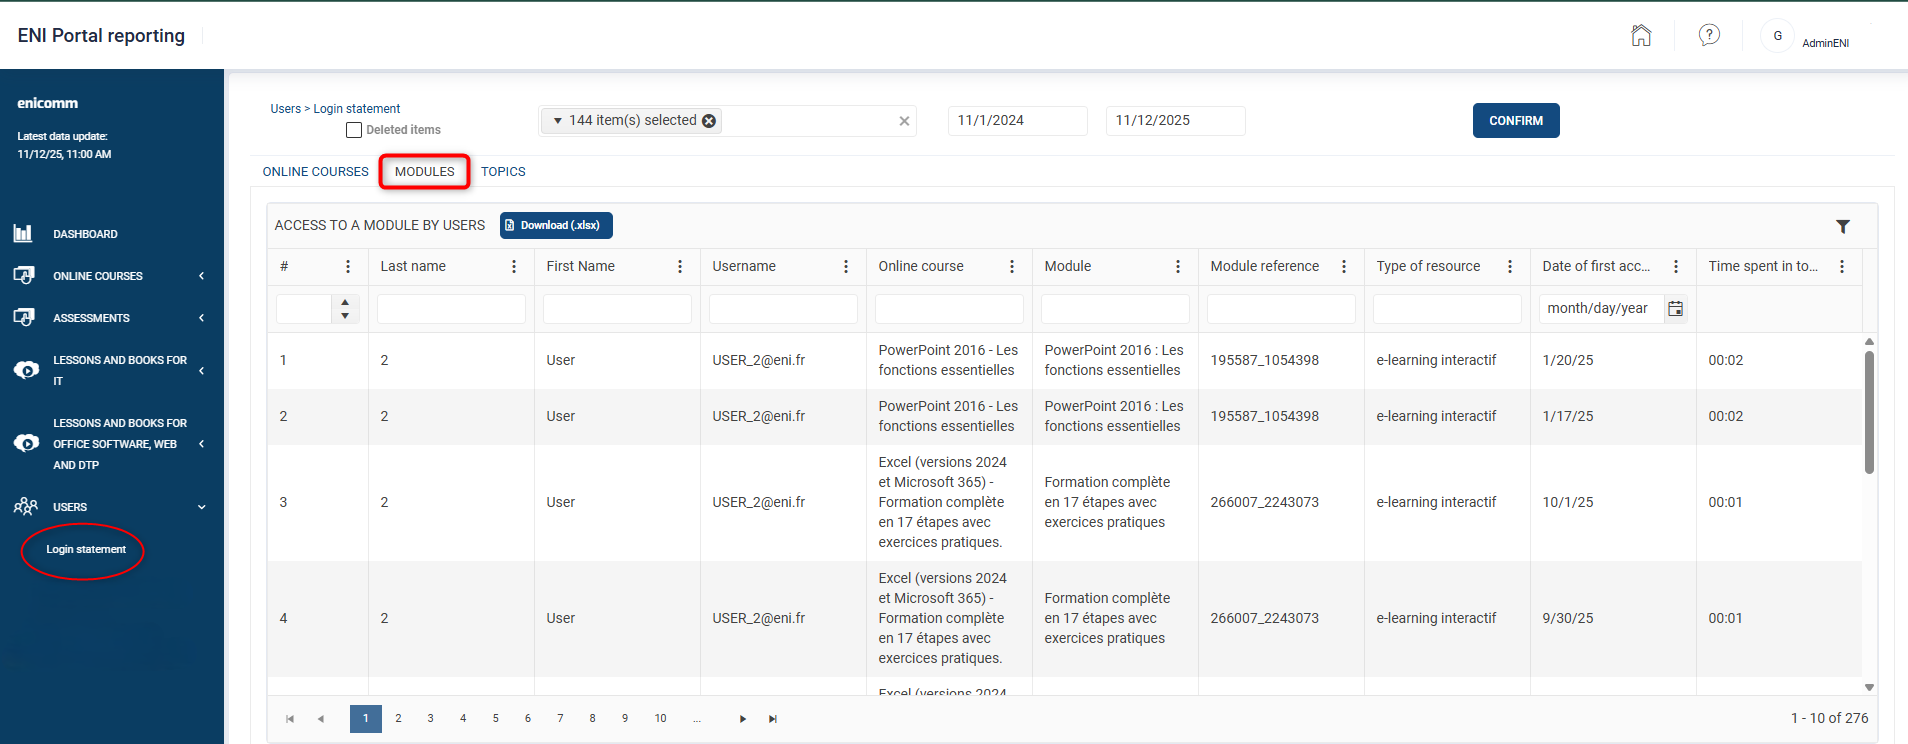Click the Office Software, Web and DTP icon
The width and height of the screenshot is (1908, 744).
[26, 443]
